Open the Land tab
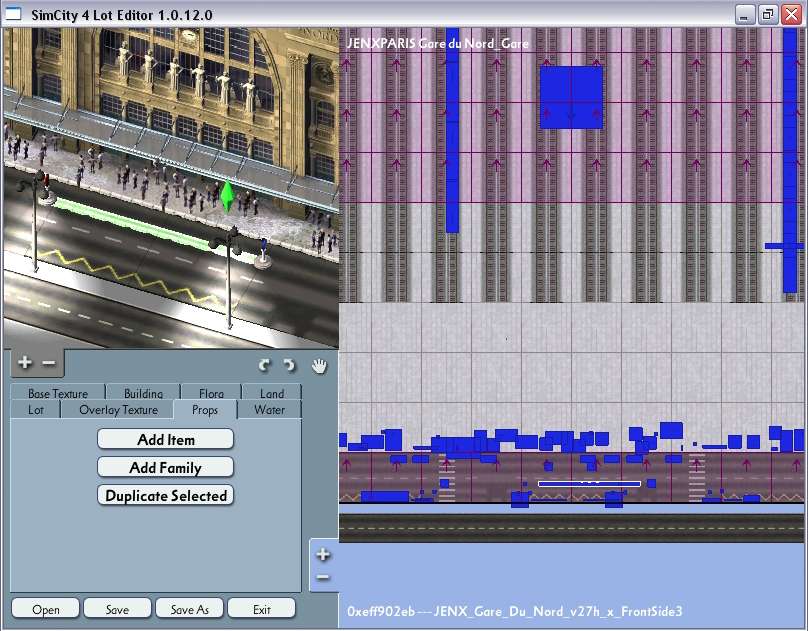The image size is (808, 631). 272,393
